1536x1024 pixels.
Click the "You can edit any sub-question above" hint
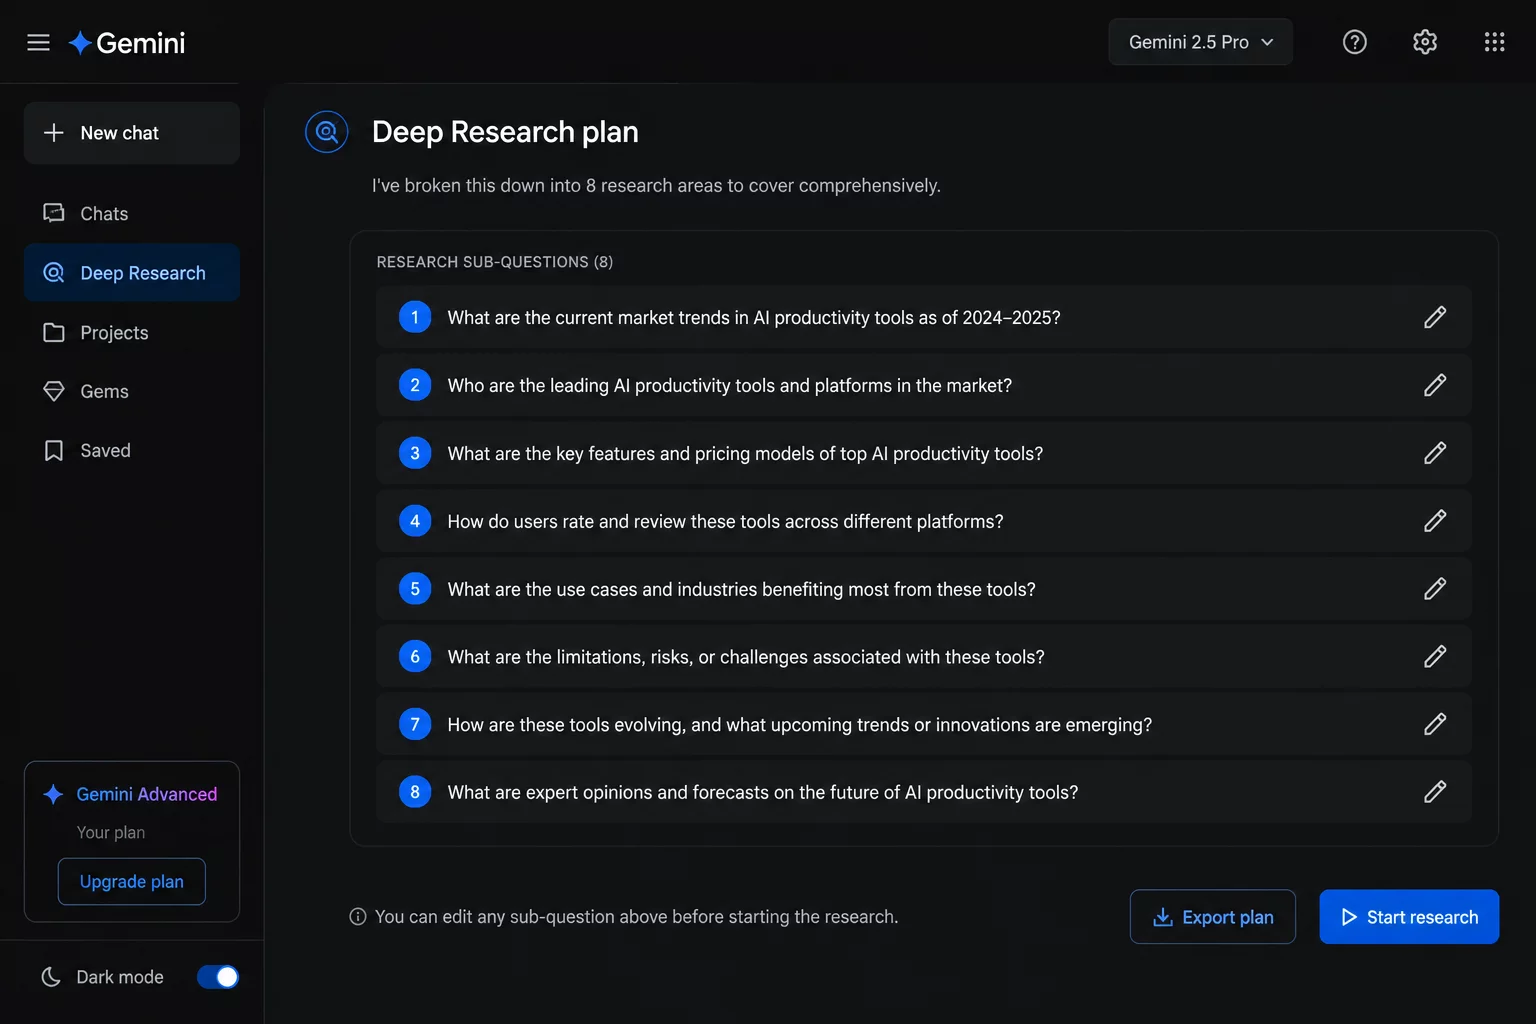pyautogui.click(x=636, y=917)
